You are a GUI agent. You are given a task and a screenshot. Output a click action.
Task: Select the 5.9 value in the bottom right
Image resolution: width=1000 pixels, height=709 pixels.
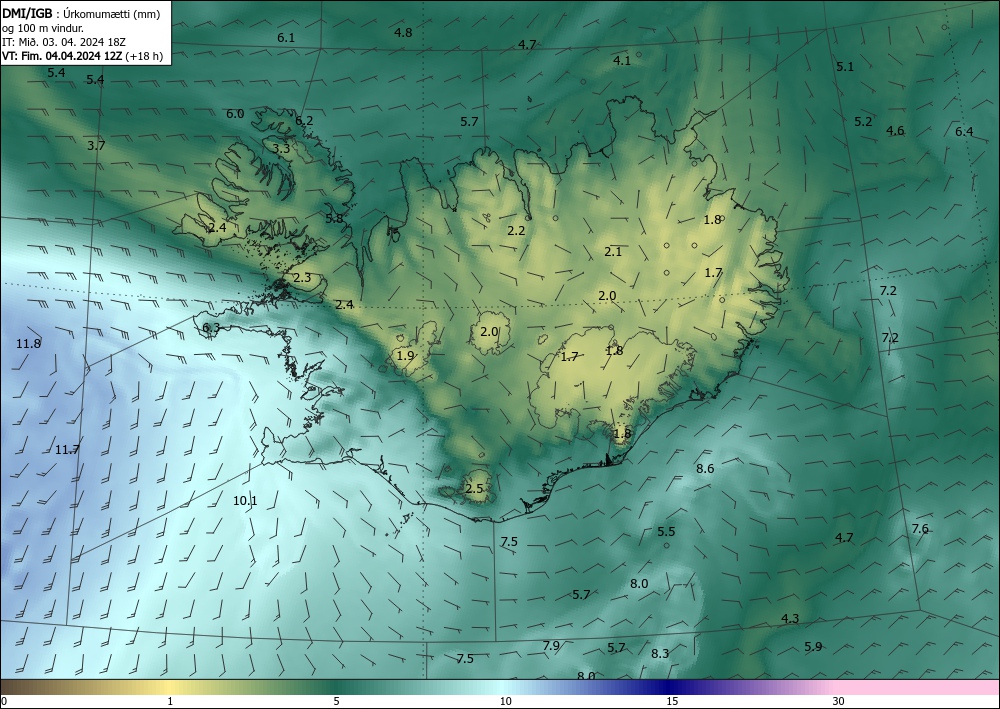click(x=813, y=647)
